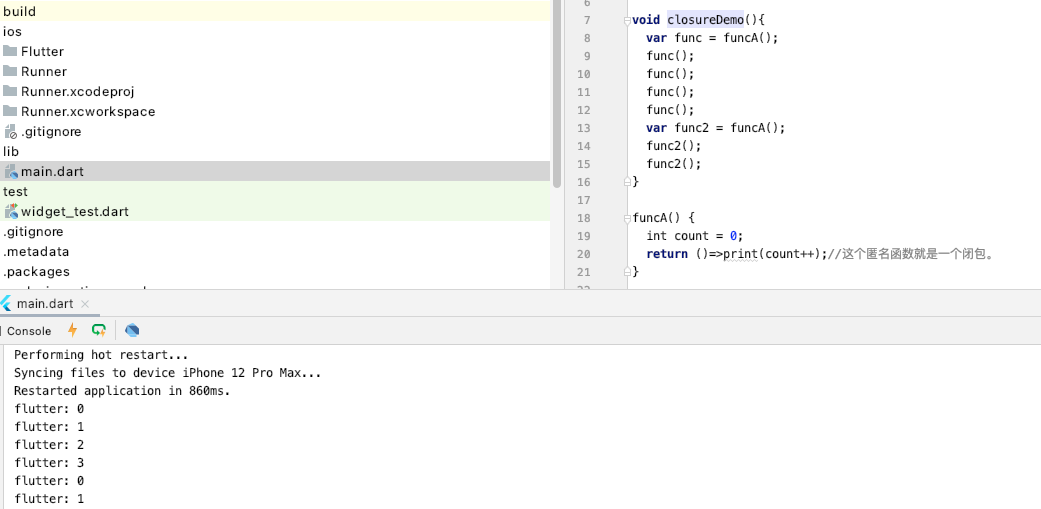The height and width of the screenshot is (509, 1041).
Task: Click the 'func();' call on line 12
Action: (670, 109)
